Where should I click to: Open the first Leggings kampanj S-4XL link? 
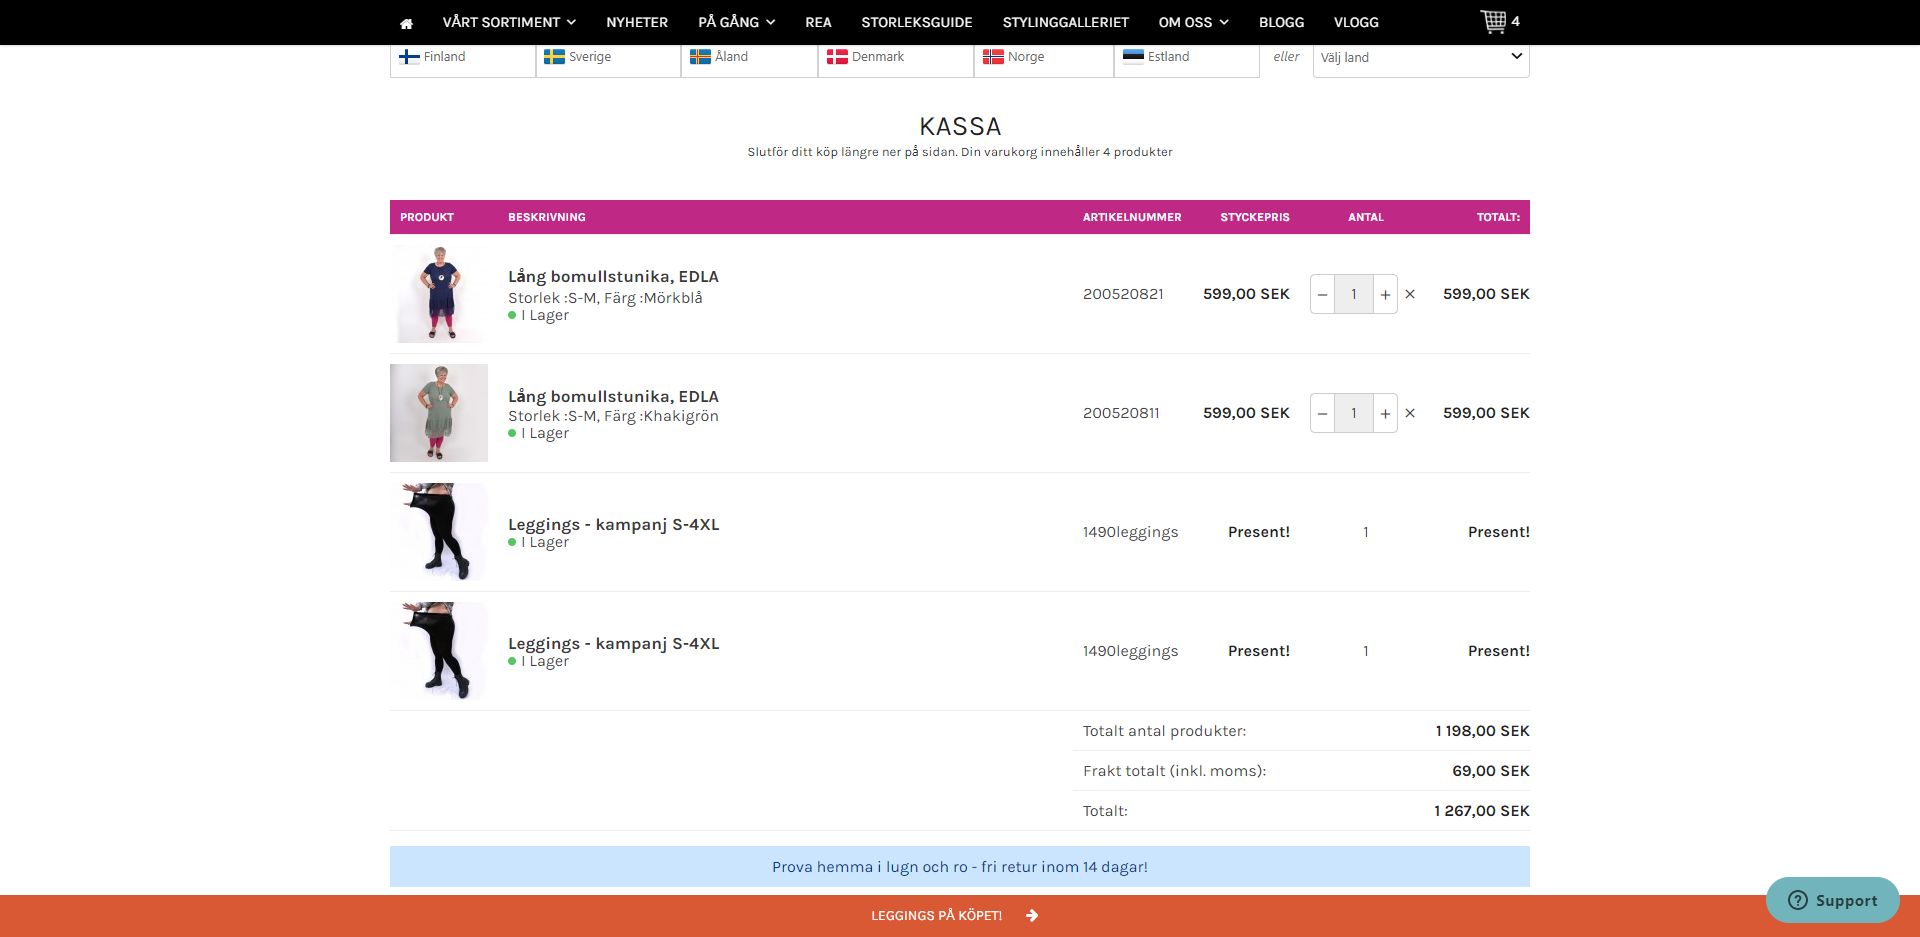pyautogui.click(x=613, y=524)
